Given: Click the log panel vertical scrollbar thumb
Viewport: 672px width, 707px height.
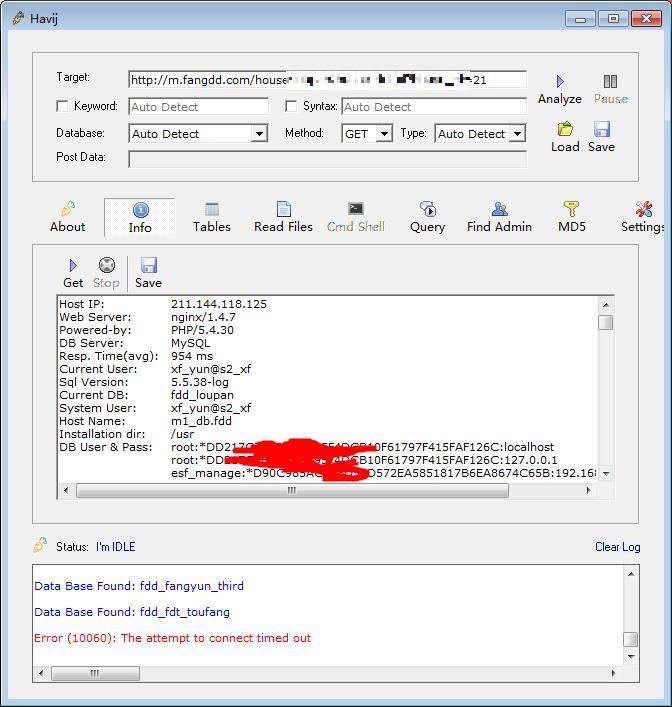Looking at the screenshot, I should click(631, 639).
